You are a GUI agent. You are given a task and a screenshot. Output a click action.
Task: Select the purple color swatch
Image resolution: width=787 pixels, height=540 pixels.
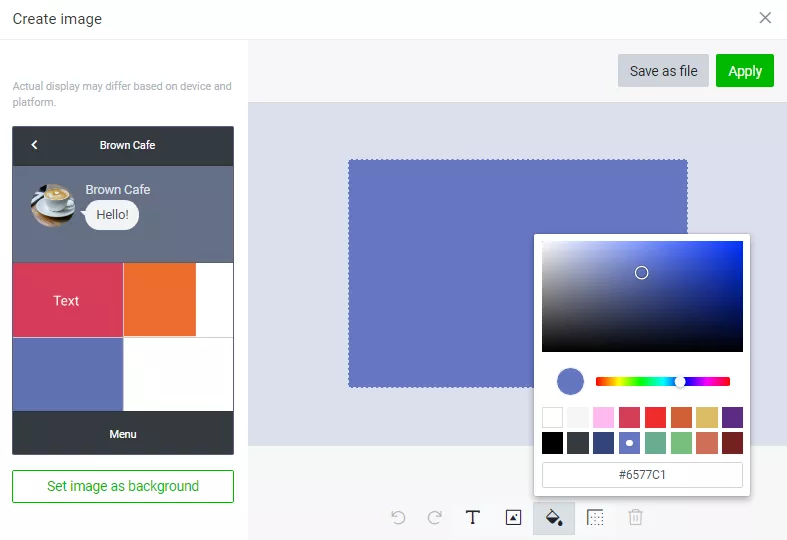(x=732, y=418)
